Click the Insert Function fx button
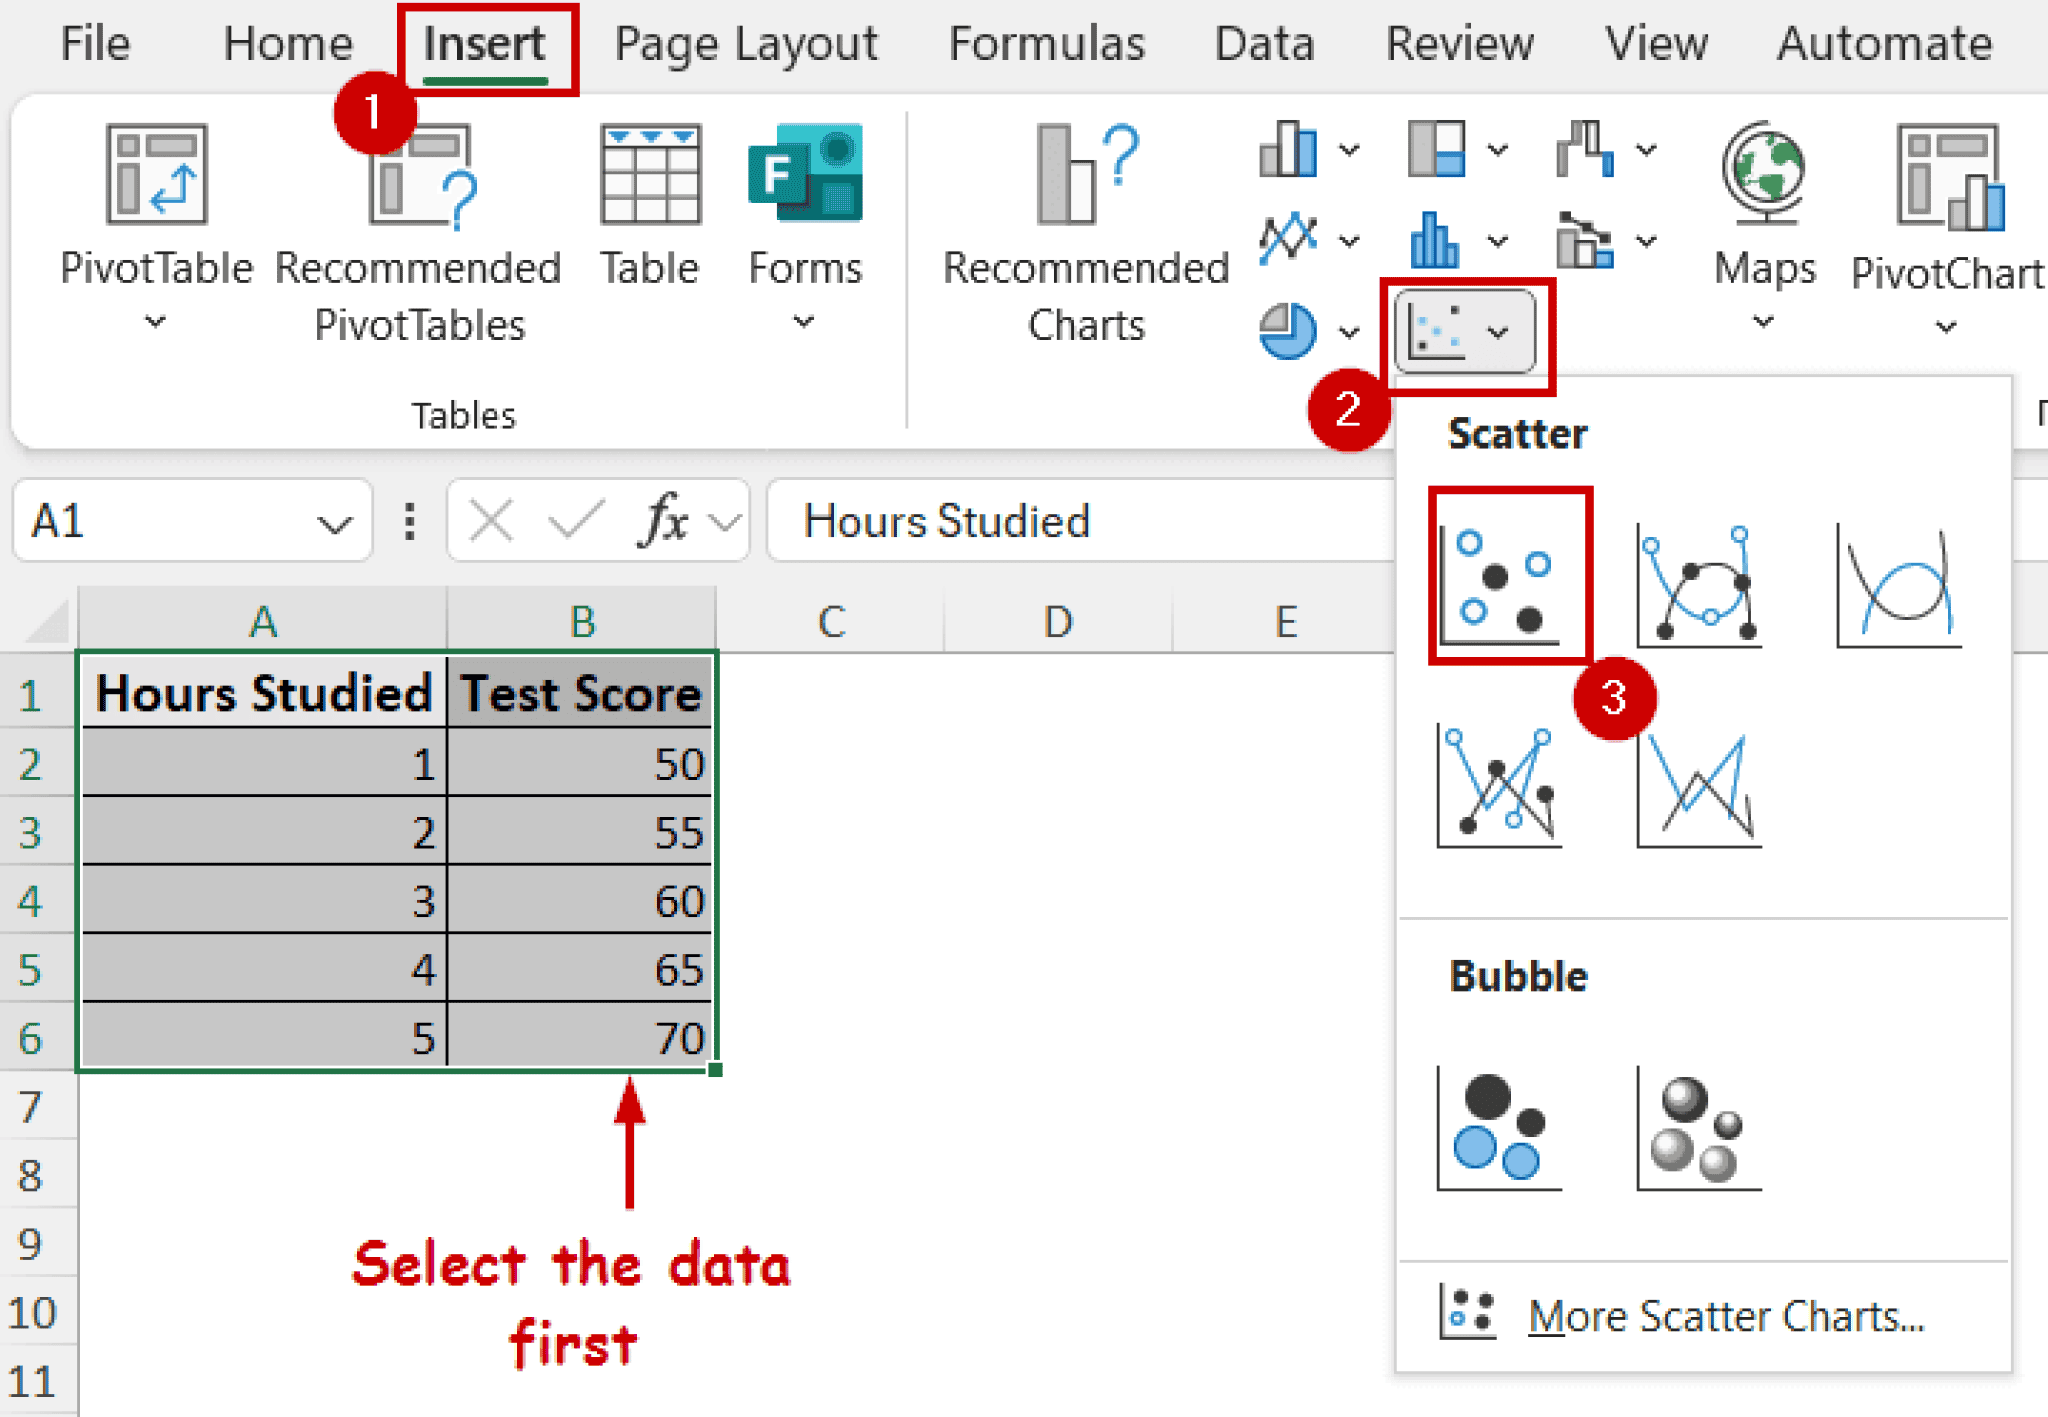The height and width of the screenshot is (1417, 2048). pyautogui.click(x=664, y=521)
